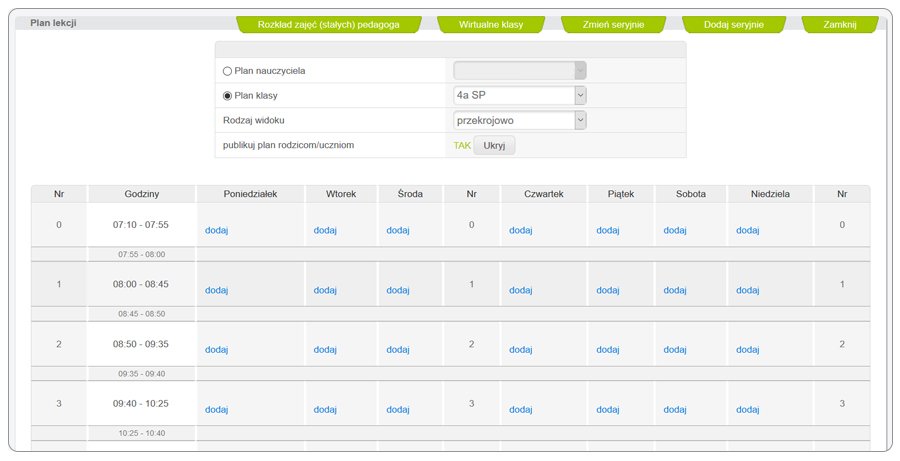Open the class dropdown showing 4a SP
The image size is (900, 461).
519,96
